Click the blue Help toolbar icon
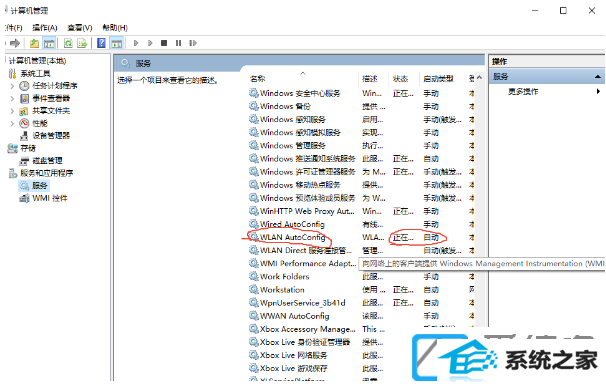Viewport: 606px width, 387px height. (101, 43)
